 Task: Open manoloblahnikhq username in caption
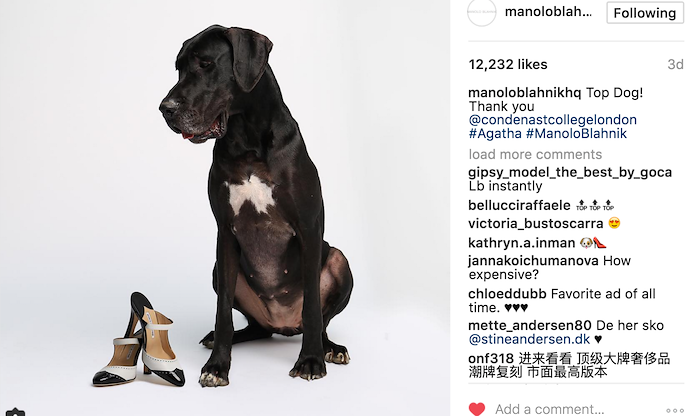525,93
